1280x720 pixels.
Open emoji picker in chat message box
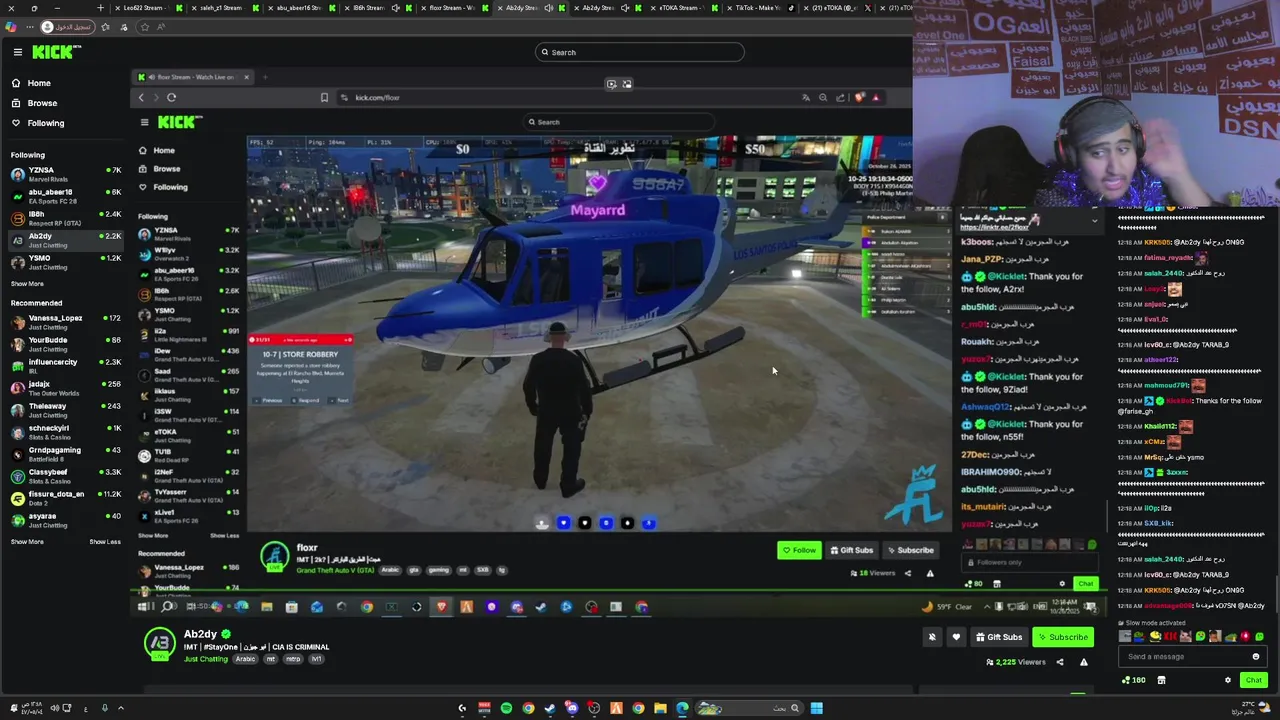tap(1256, 657)
